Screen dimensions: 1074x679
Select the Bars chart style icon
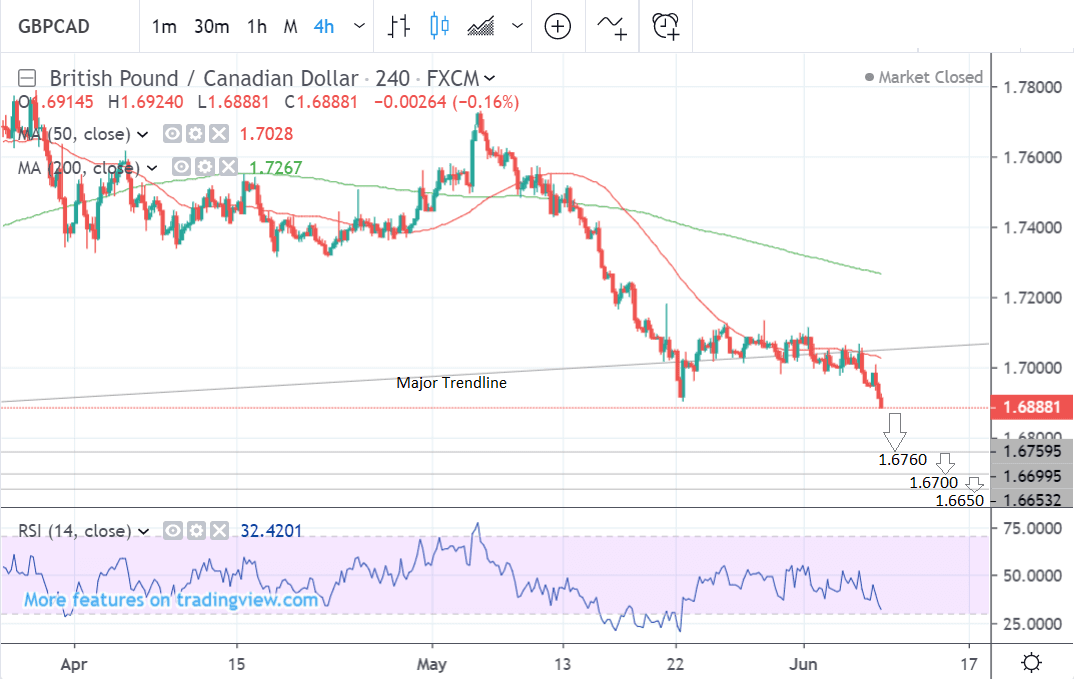click(x=400, y=26)
